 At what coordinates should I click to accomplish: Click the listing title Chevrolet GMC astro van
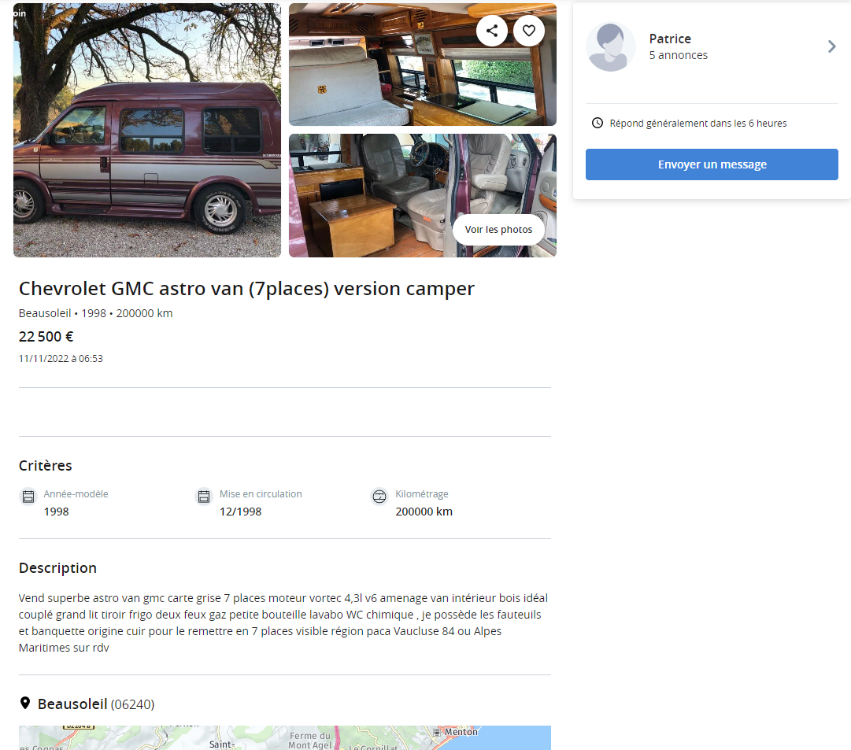click(246, 288)
